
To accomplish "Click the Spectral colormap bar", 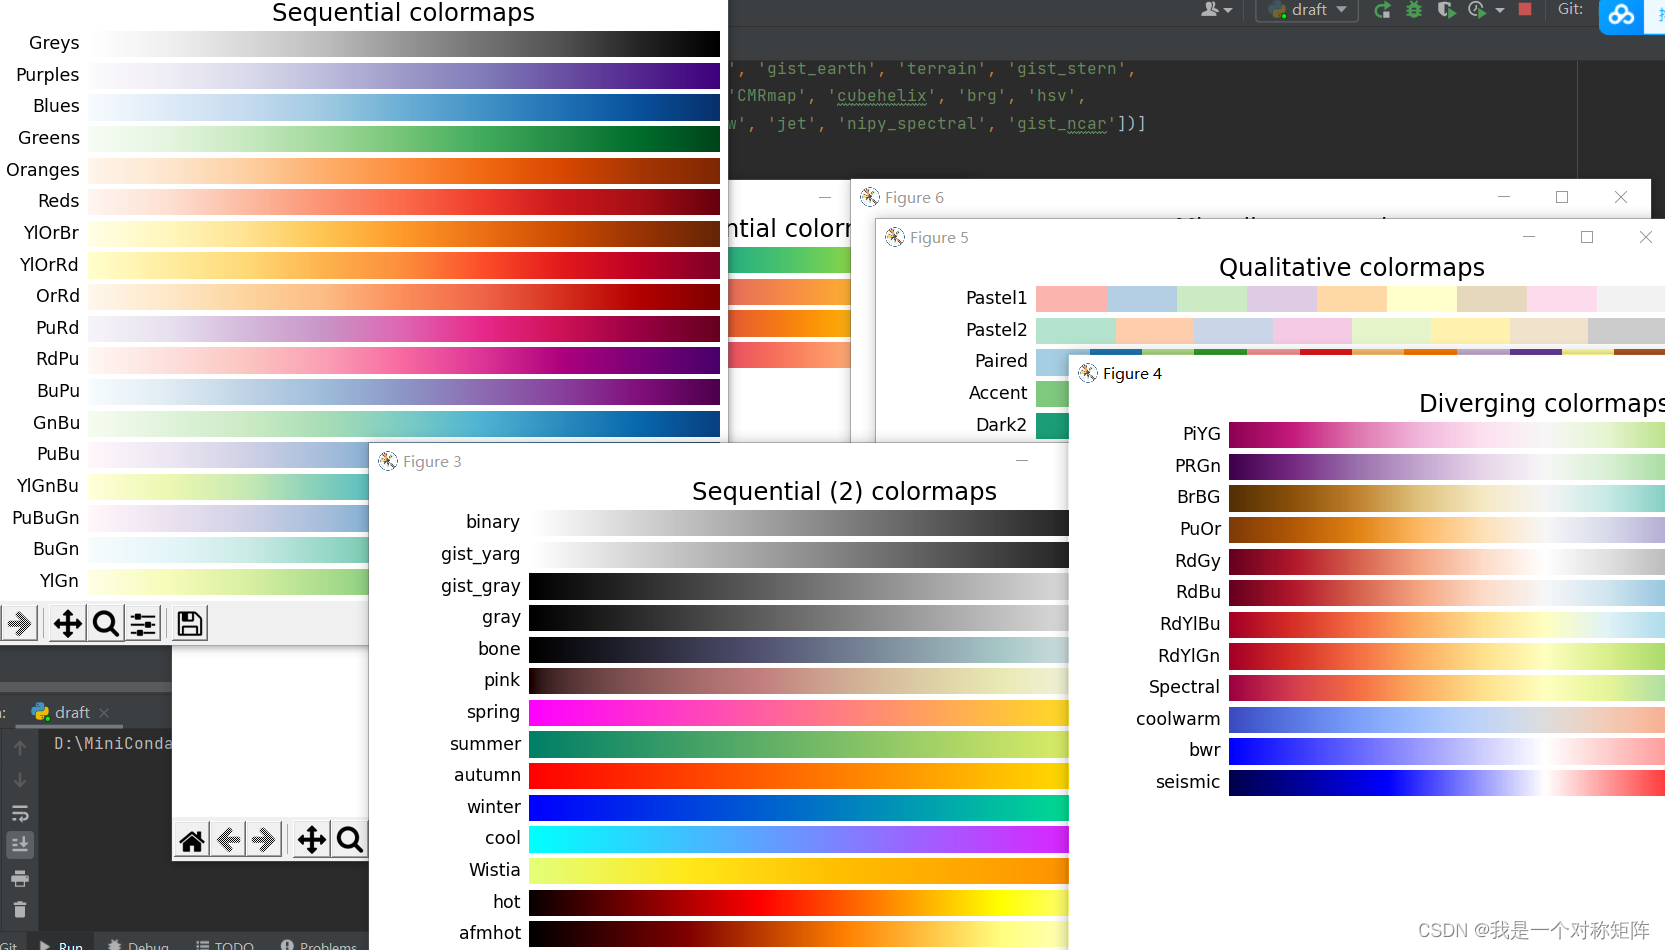I will click(x=1447, y=687).
